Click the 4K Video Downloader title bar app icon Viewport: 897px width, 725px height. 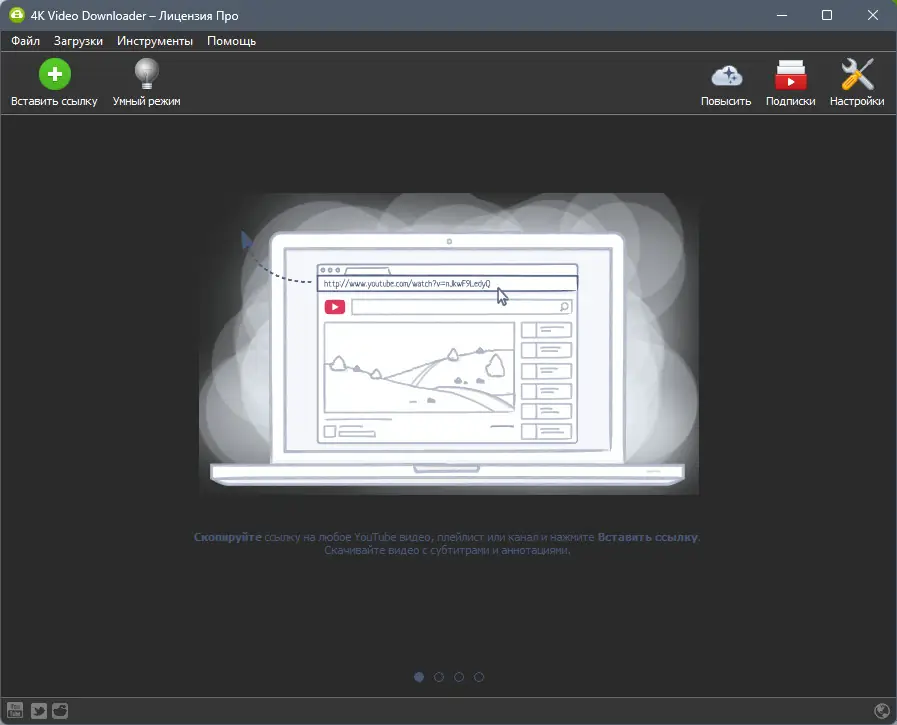click(x=17, y=15)
